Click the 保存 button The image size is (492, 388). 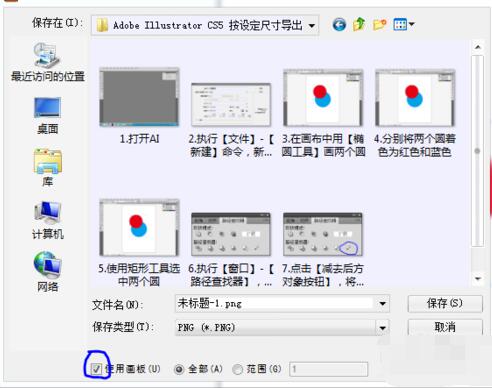click(x=445, y=303)
